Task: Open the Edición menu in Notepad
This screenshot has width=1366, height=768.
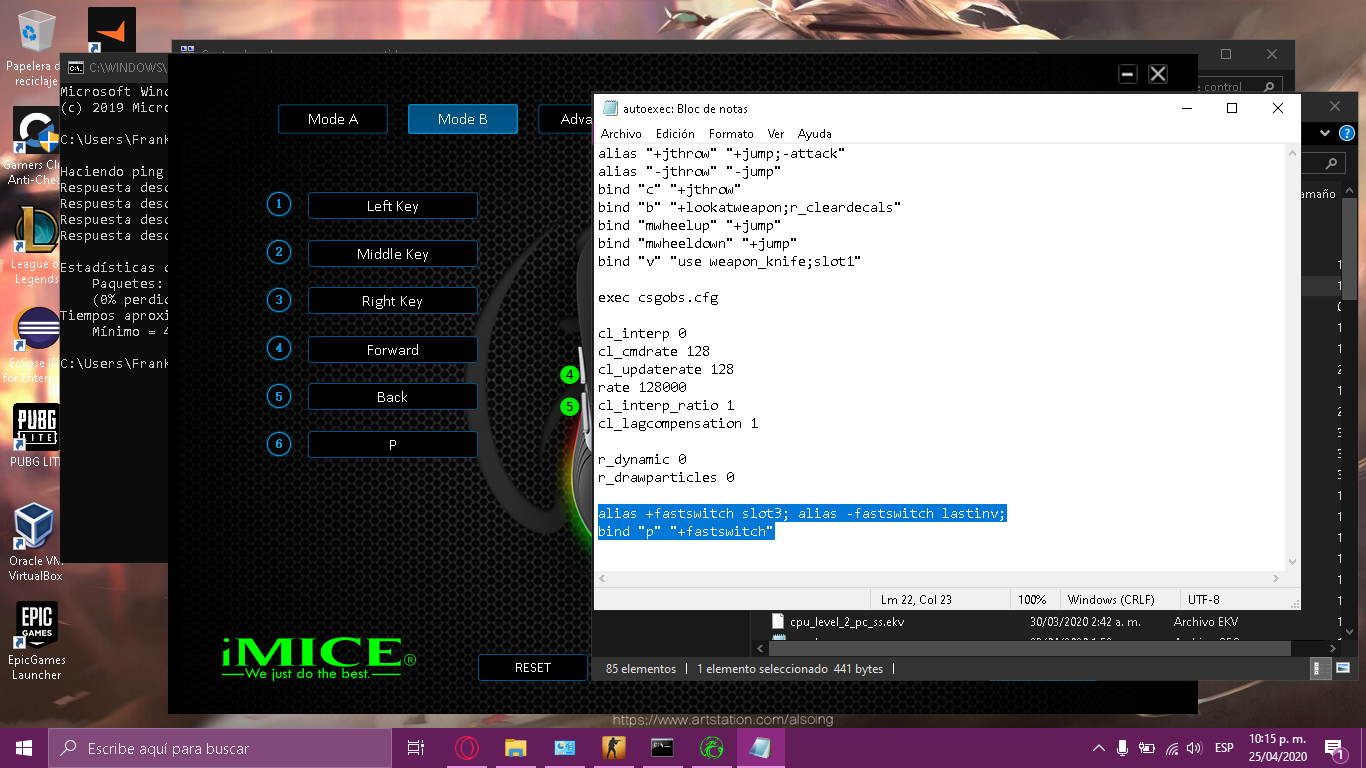Action: click(675, 134)
